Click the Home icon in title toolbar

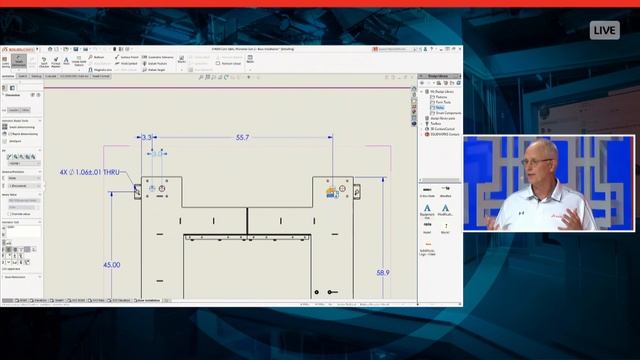(x=50, y=49)
